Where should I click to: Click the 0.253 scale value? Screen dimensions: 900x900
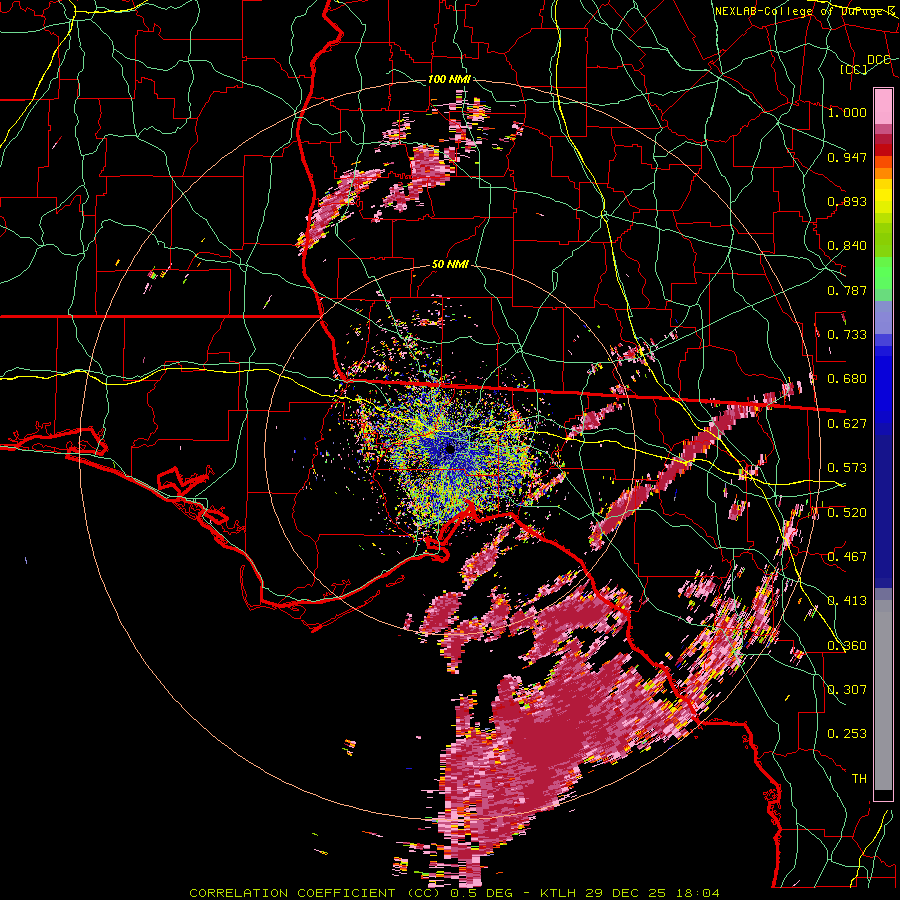[x=847, y=734]
